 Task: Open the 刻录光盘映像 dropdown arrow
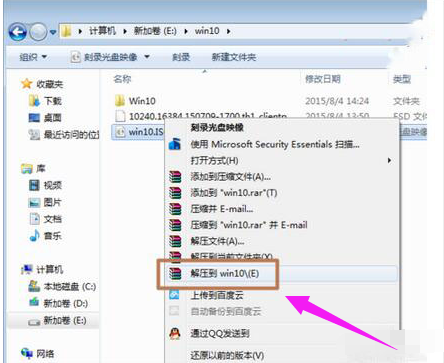(147, 57)
